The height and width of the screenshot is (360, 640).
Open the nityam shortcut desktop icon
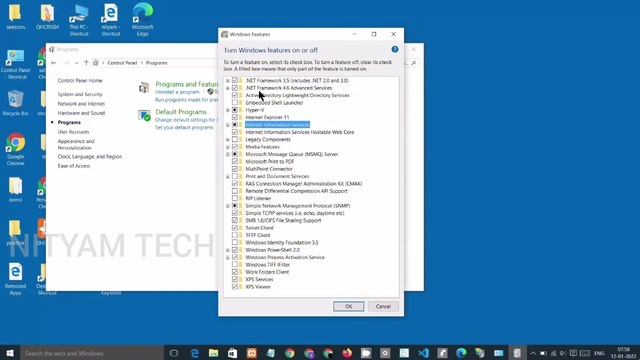pyautogui.click(x=111, y=20)
